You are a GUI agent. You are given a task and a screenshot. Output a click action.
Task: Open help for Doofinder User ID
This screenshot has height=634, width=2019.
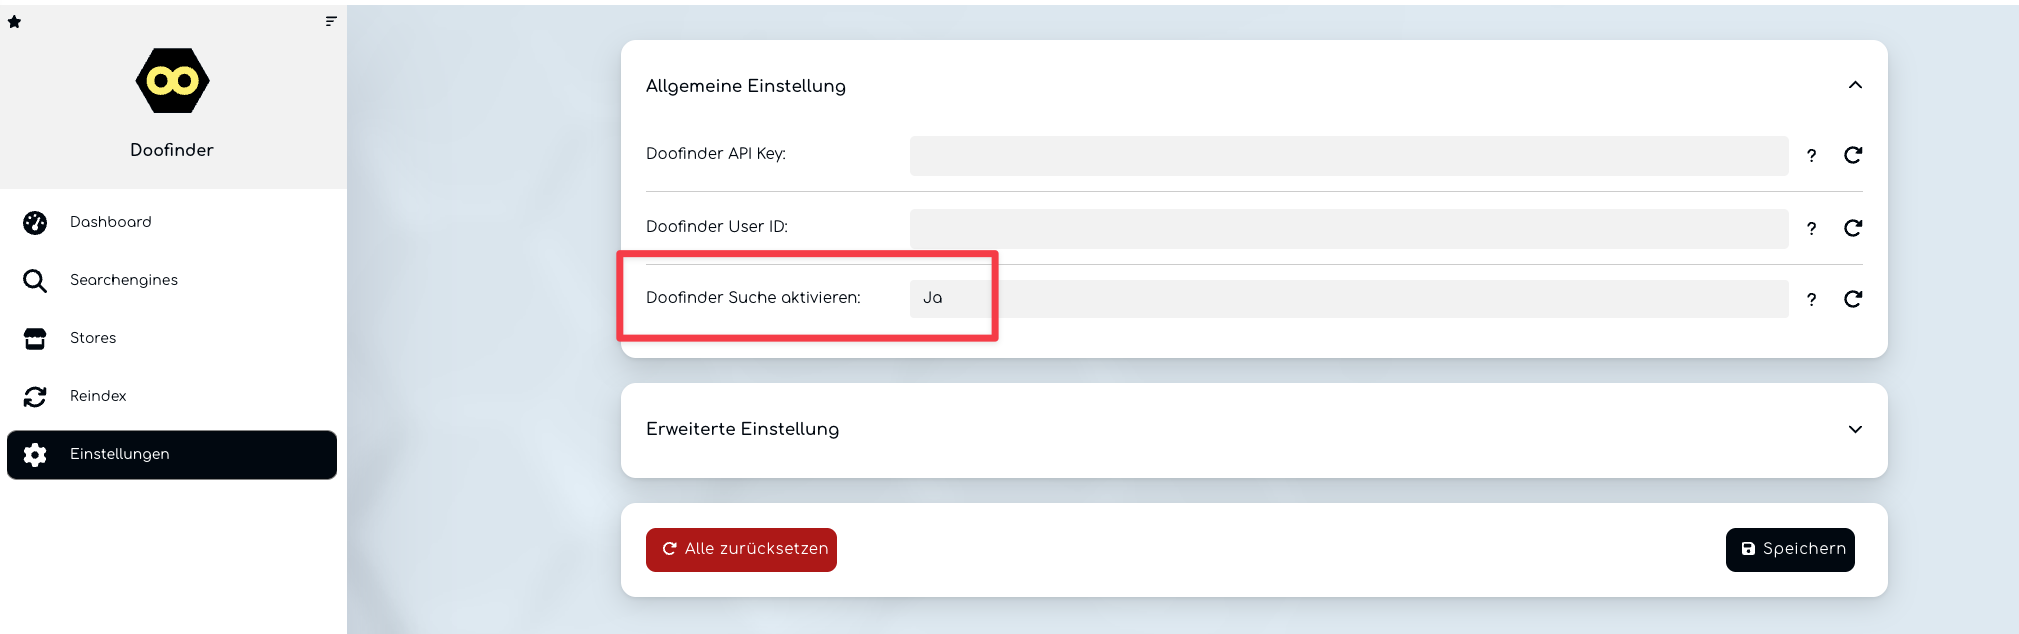[x=1811, y=229]
